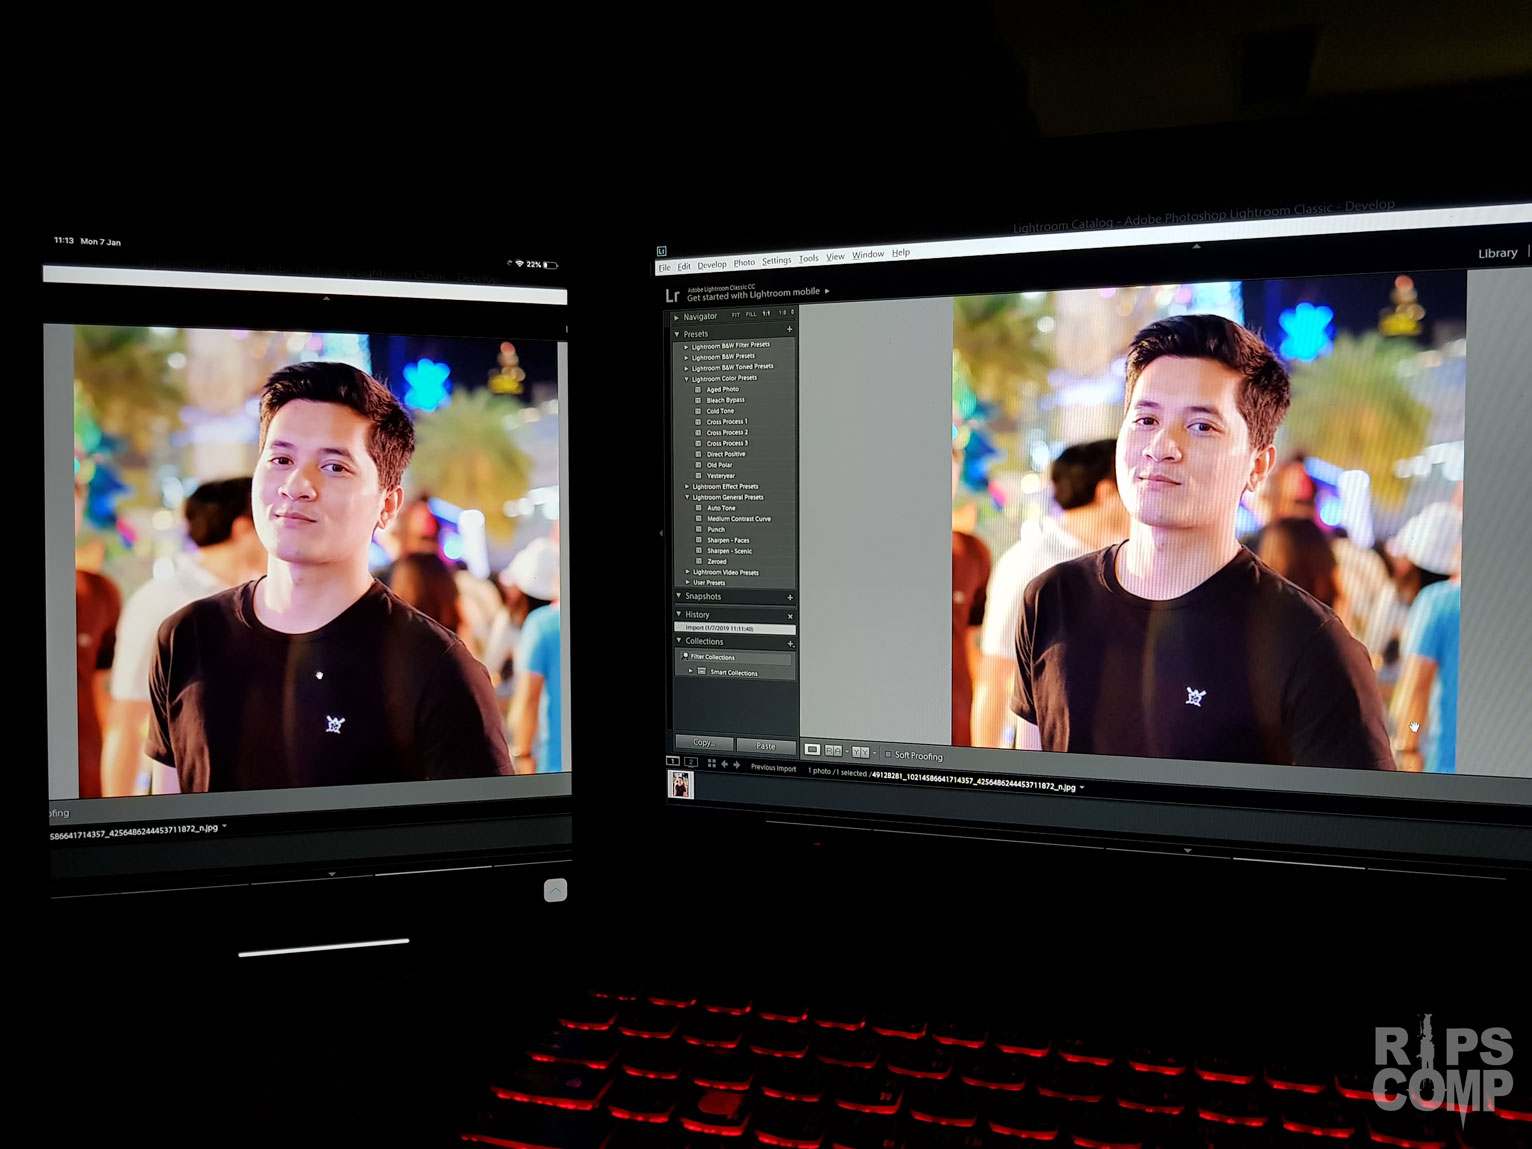
Task: Apply the Punch preset
Action: [716, 530]
